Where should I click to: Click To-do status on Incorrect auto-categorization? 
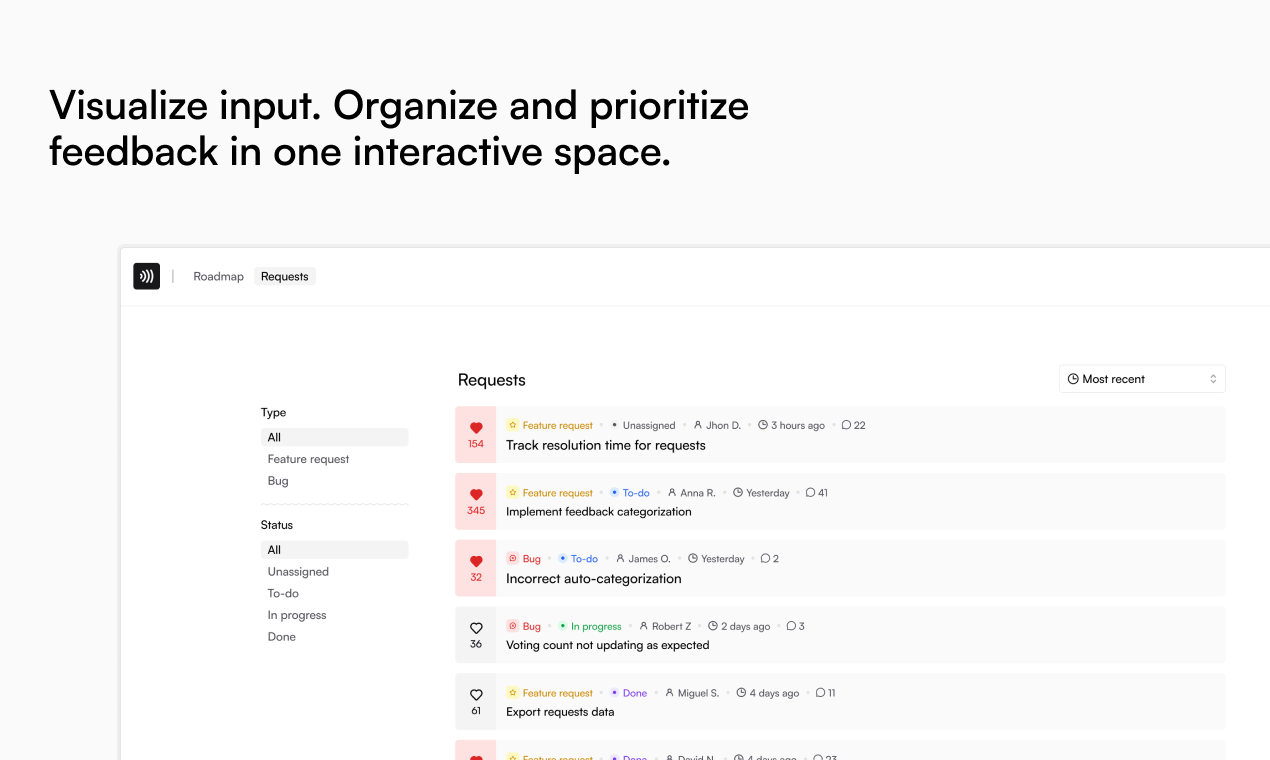[578, 559]
